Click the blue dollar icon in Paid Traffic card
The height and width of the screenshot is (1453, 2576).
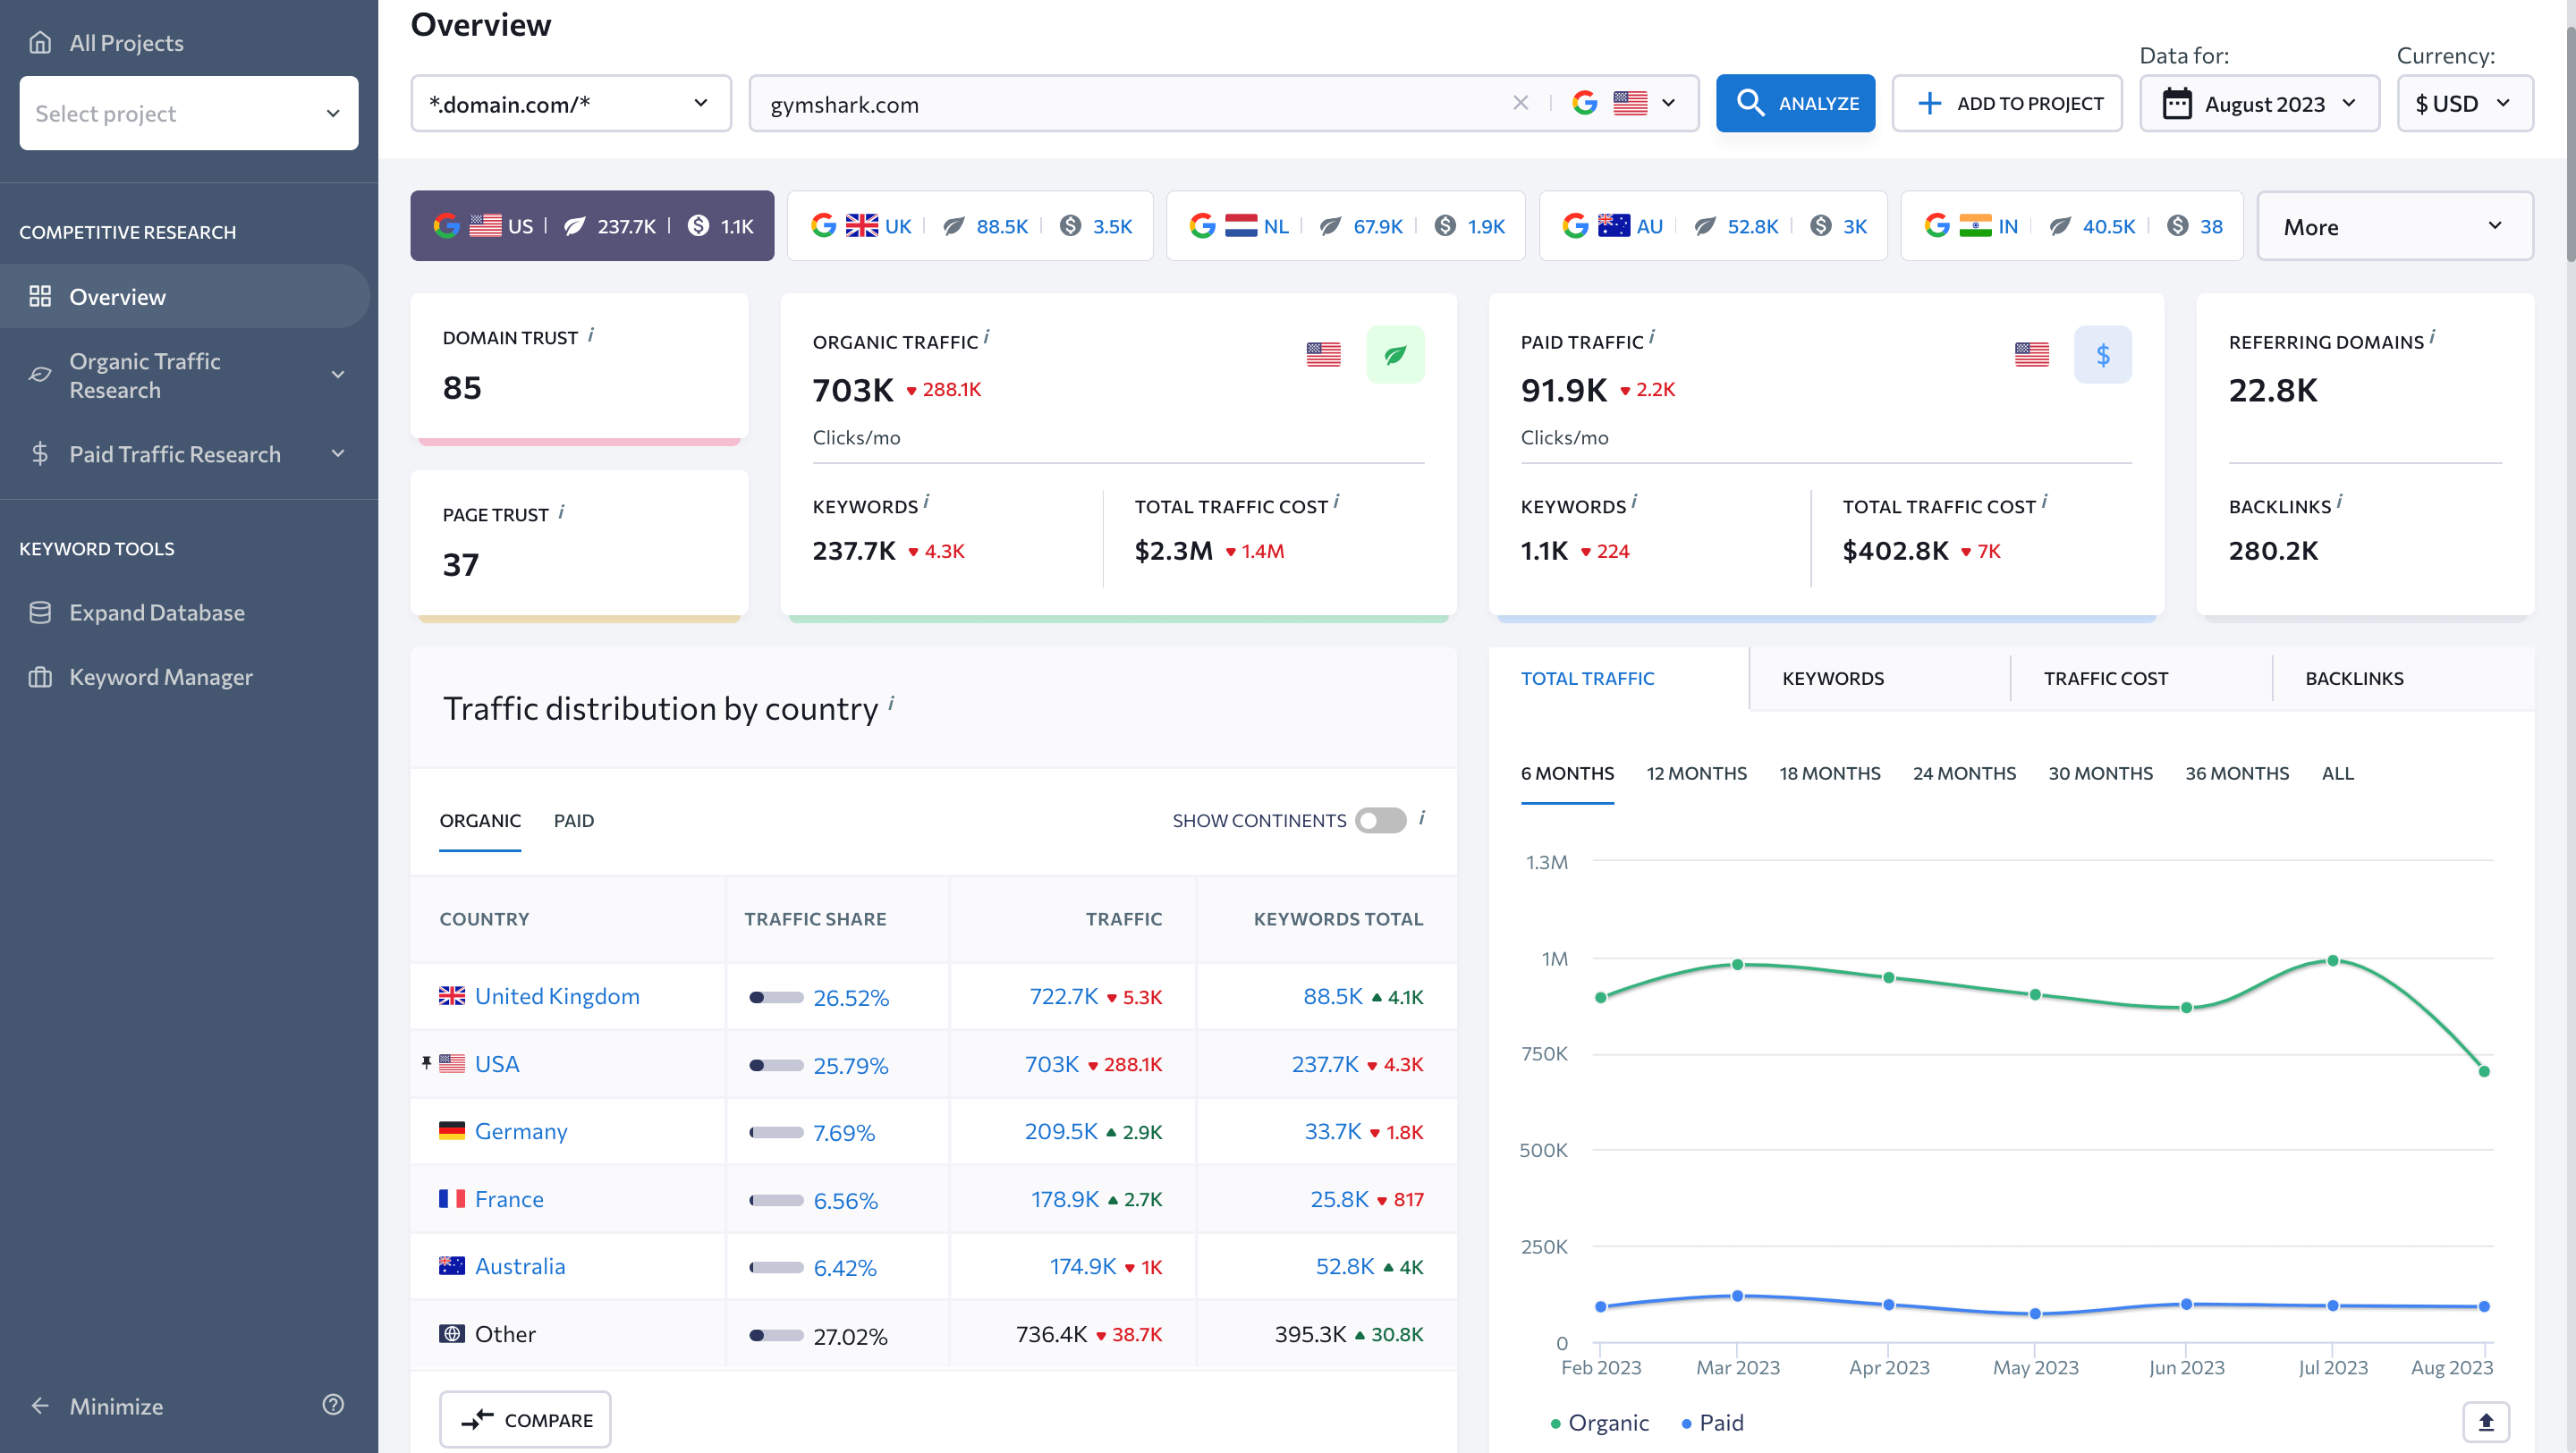point(2102,354)
